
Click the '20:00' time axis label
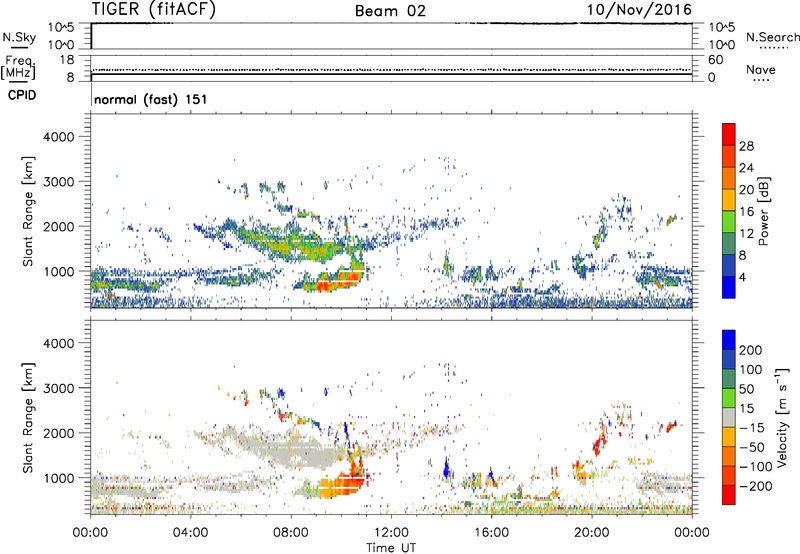(591, 533)
